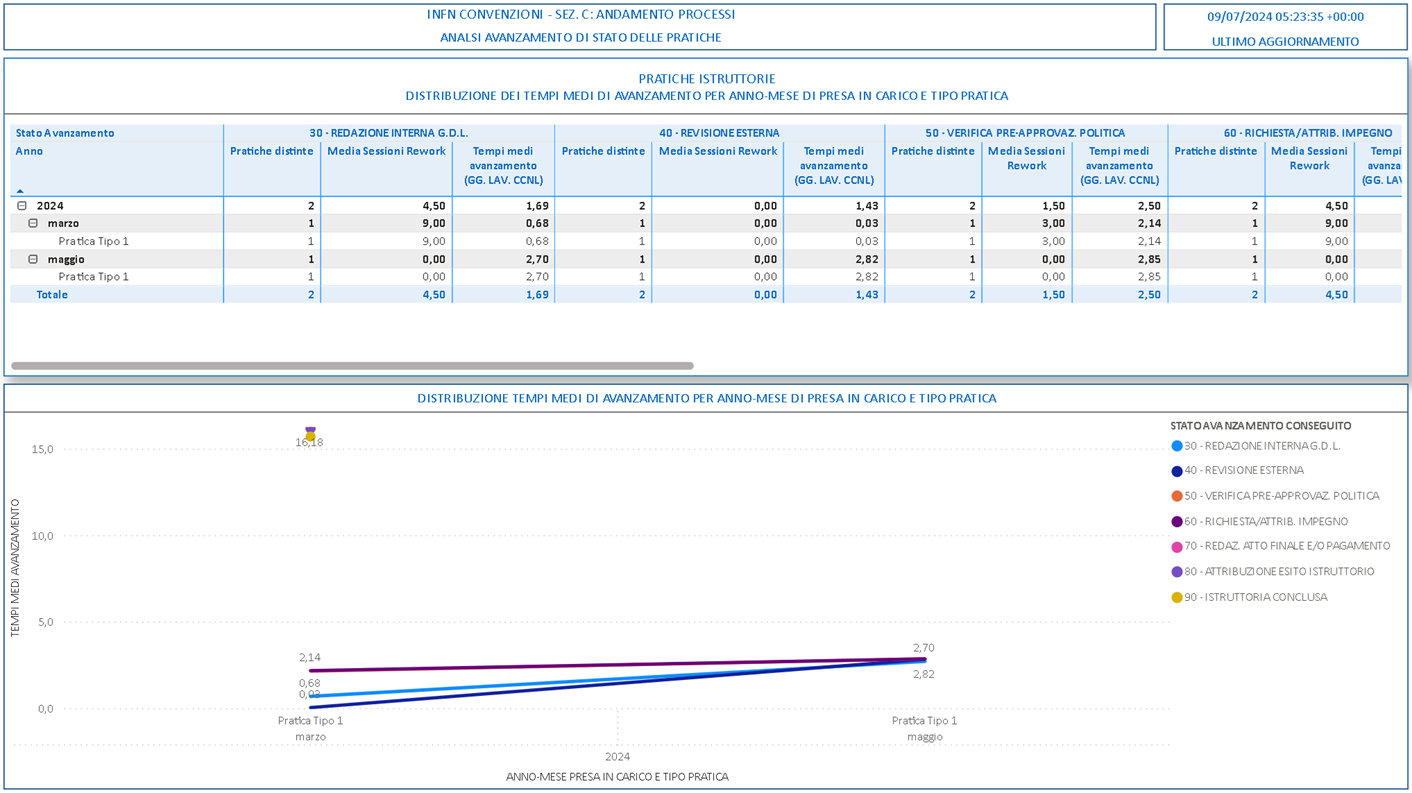Click the sort arrow under Anno
1412x793 pixels.
point(20,191)
